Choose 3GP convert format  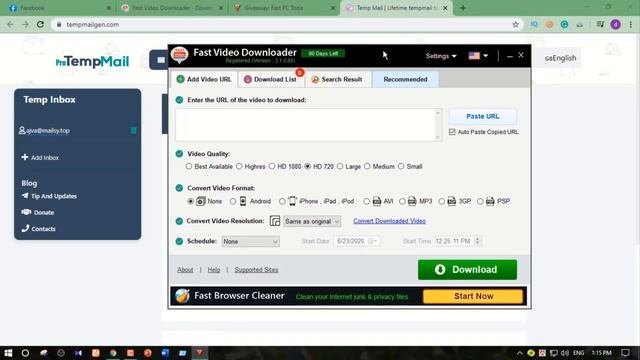[x=442, y=201]
